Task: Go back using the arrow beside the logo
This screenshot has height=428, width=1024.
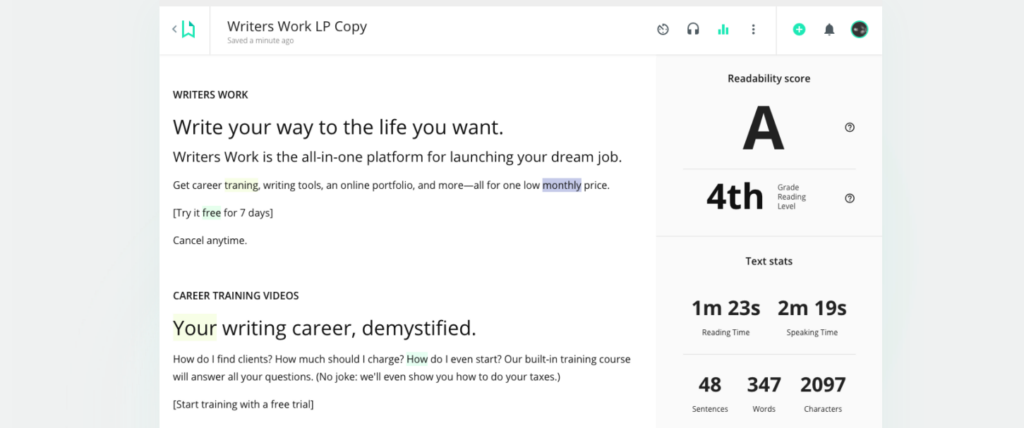Action: click(x=174, y=29)
